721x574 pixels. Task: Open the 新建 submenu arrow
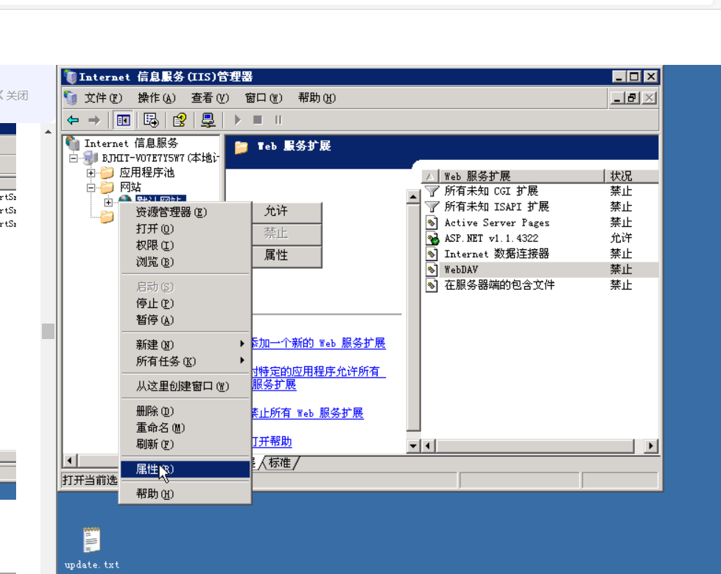pyautogui.click(x=242, y=344)
